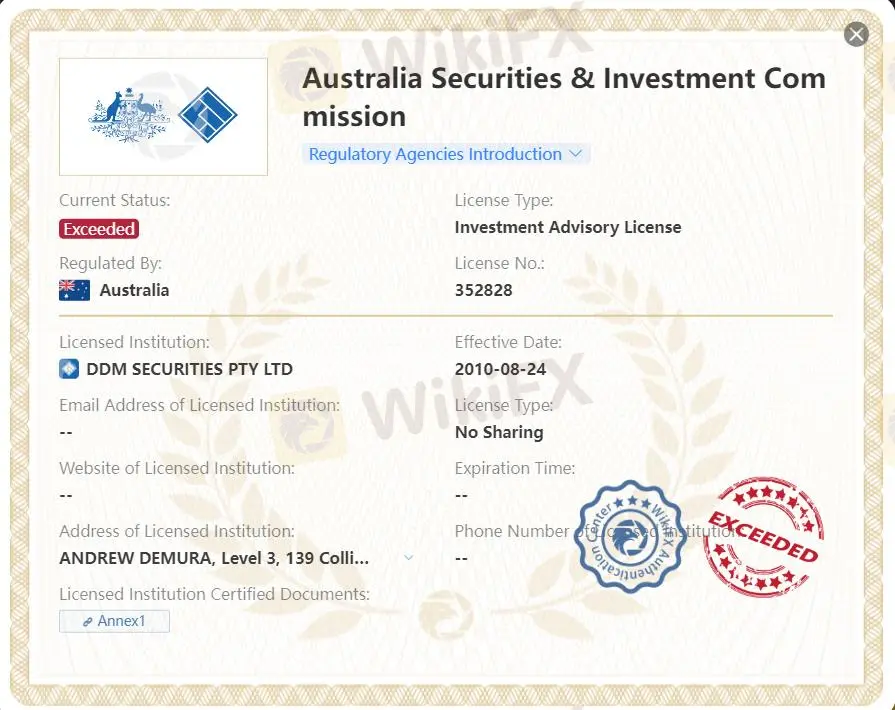Click the No Sharing license type
Screen dimensions: 895x710
[x=499, y=432]
